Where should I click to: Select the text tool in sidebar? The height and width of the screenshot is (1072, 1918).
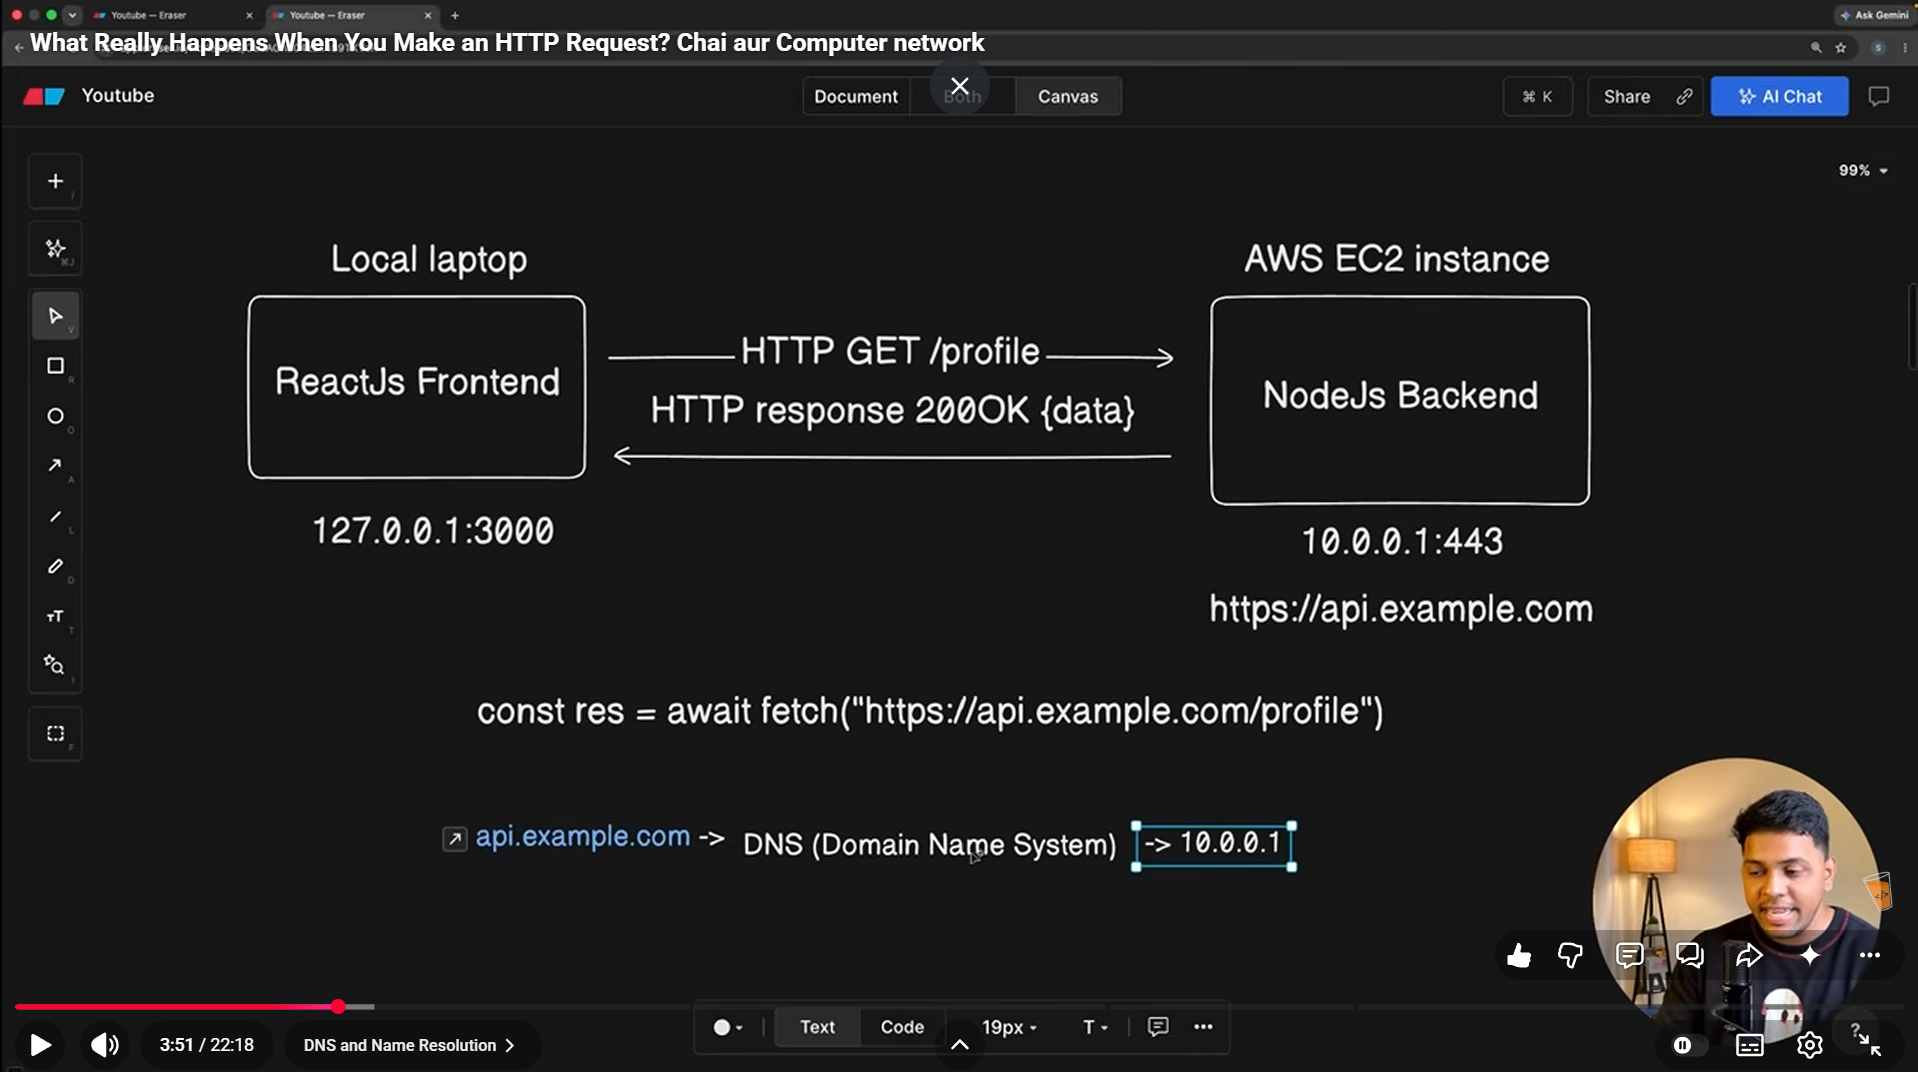click(x=55, y=616)
